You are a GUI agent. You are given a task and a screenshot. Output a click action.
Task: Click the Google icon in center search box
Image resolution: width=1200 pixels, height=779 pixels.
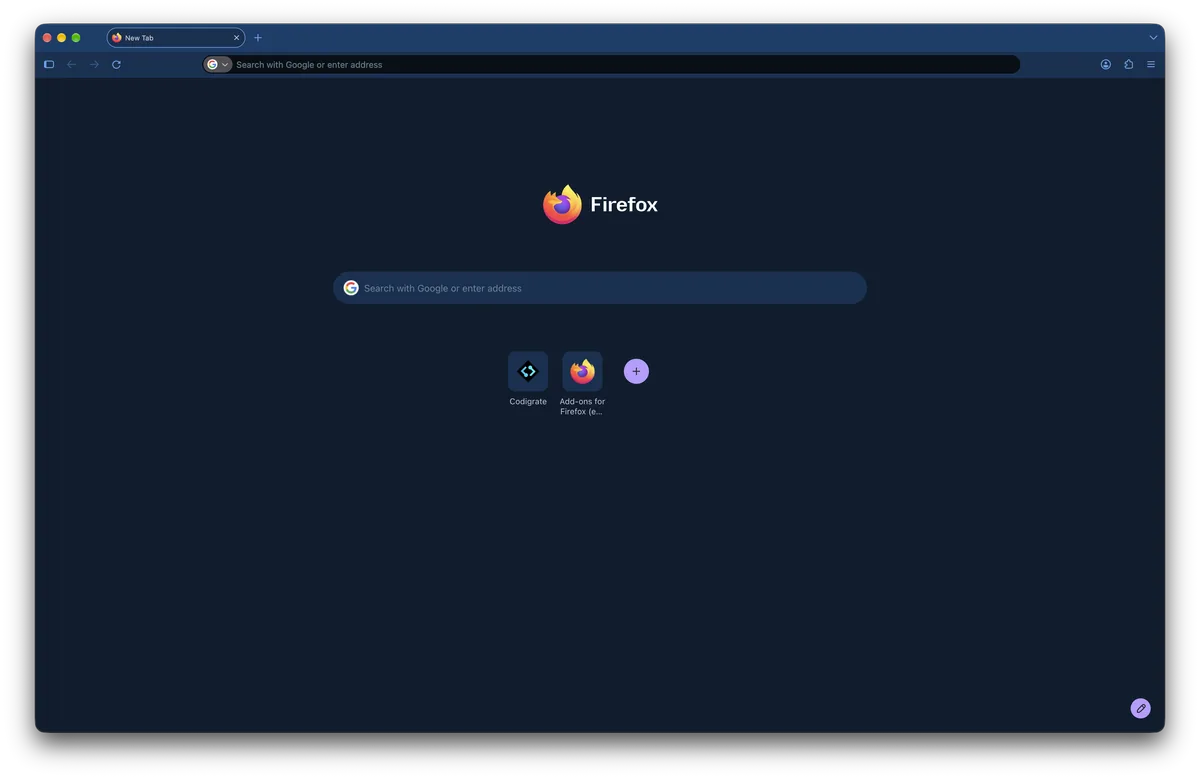click(351, 288)
